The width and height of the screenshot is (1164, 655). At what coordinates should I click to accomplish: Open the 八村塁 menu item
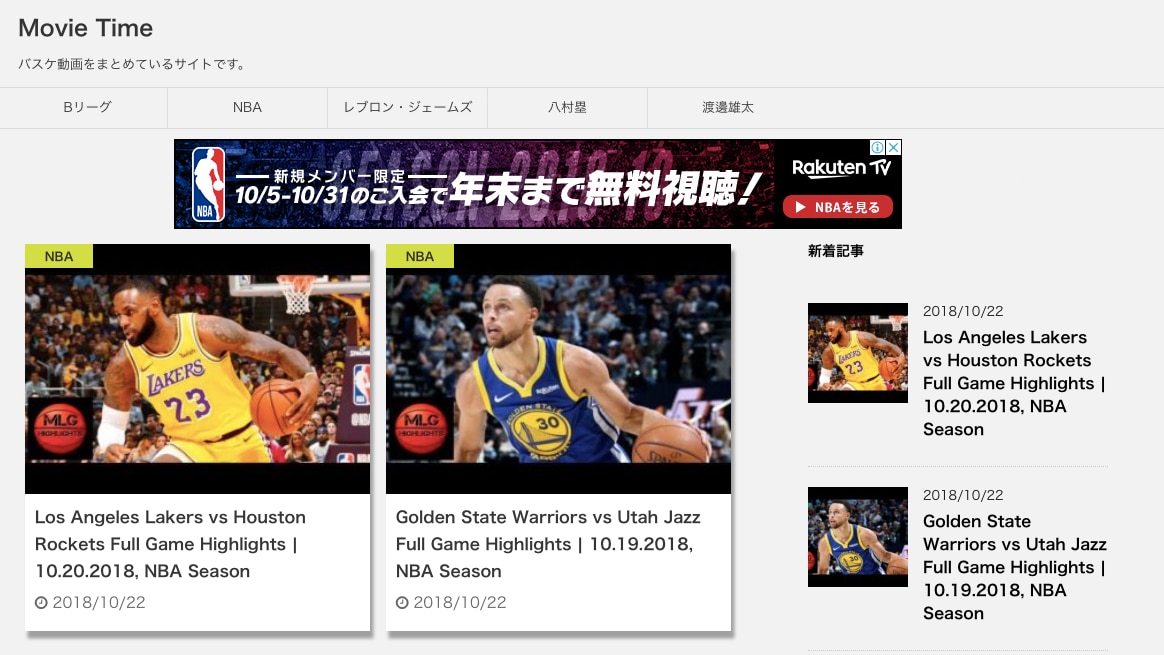tap(567, 107)
